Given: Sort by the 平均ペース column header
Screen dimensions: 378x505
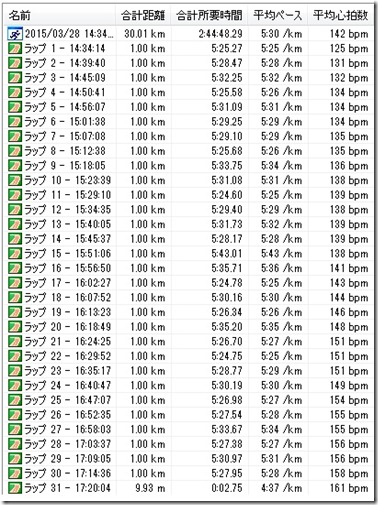Looking at the screenshot, I should pyautogui.click(x=278, y=16).
